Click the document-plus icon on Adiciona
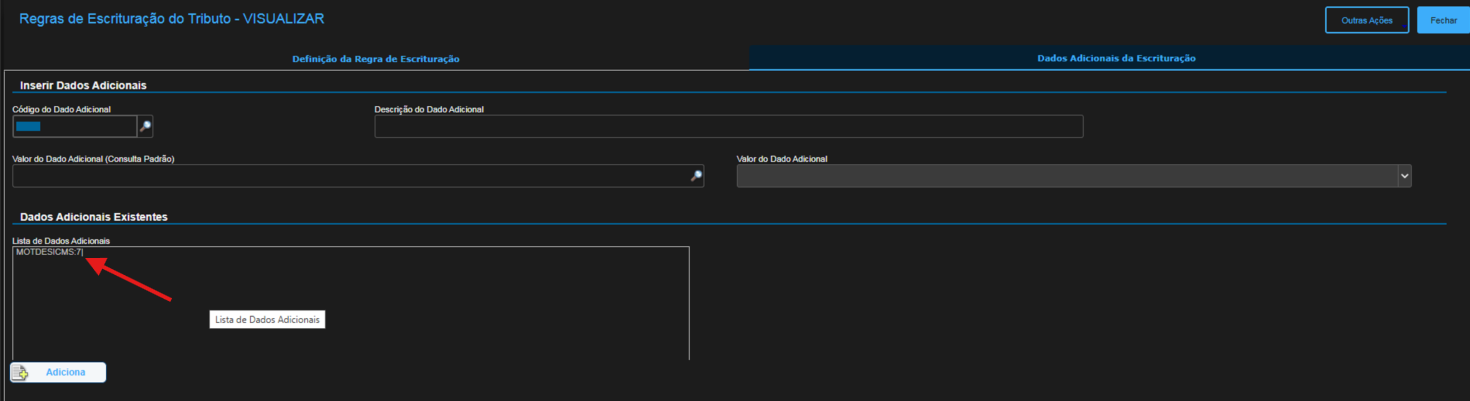Viewport: 1470px width, 401px height. (x=20, y=373)
